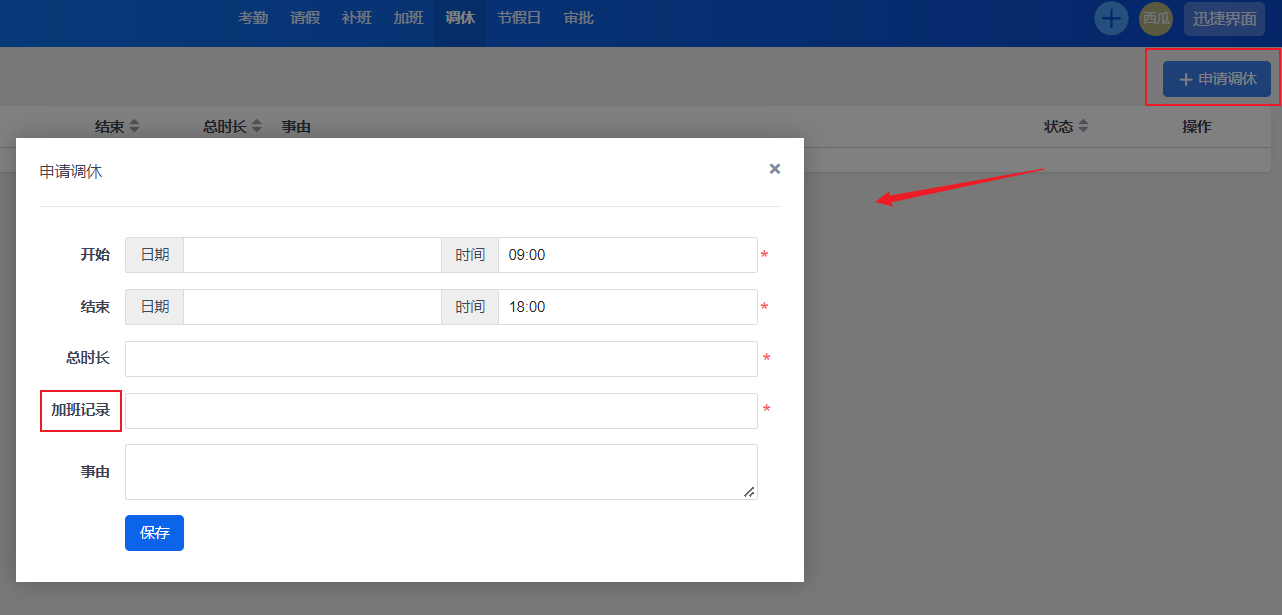Viewport: 1282px width, 615px height.
Task: Click the 事由 column header
Action: point(296,127)
